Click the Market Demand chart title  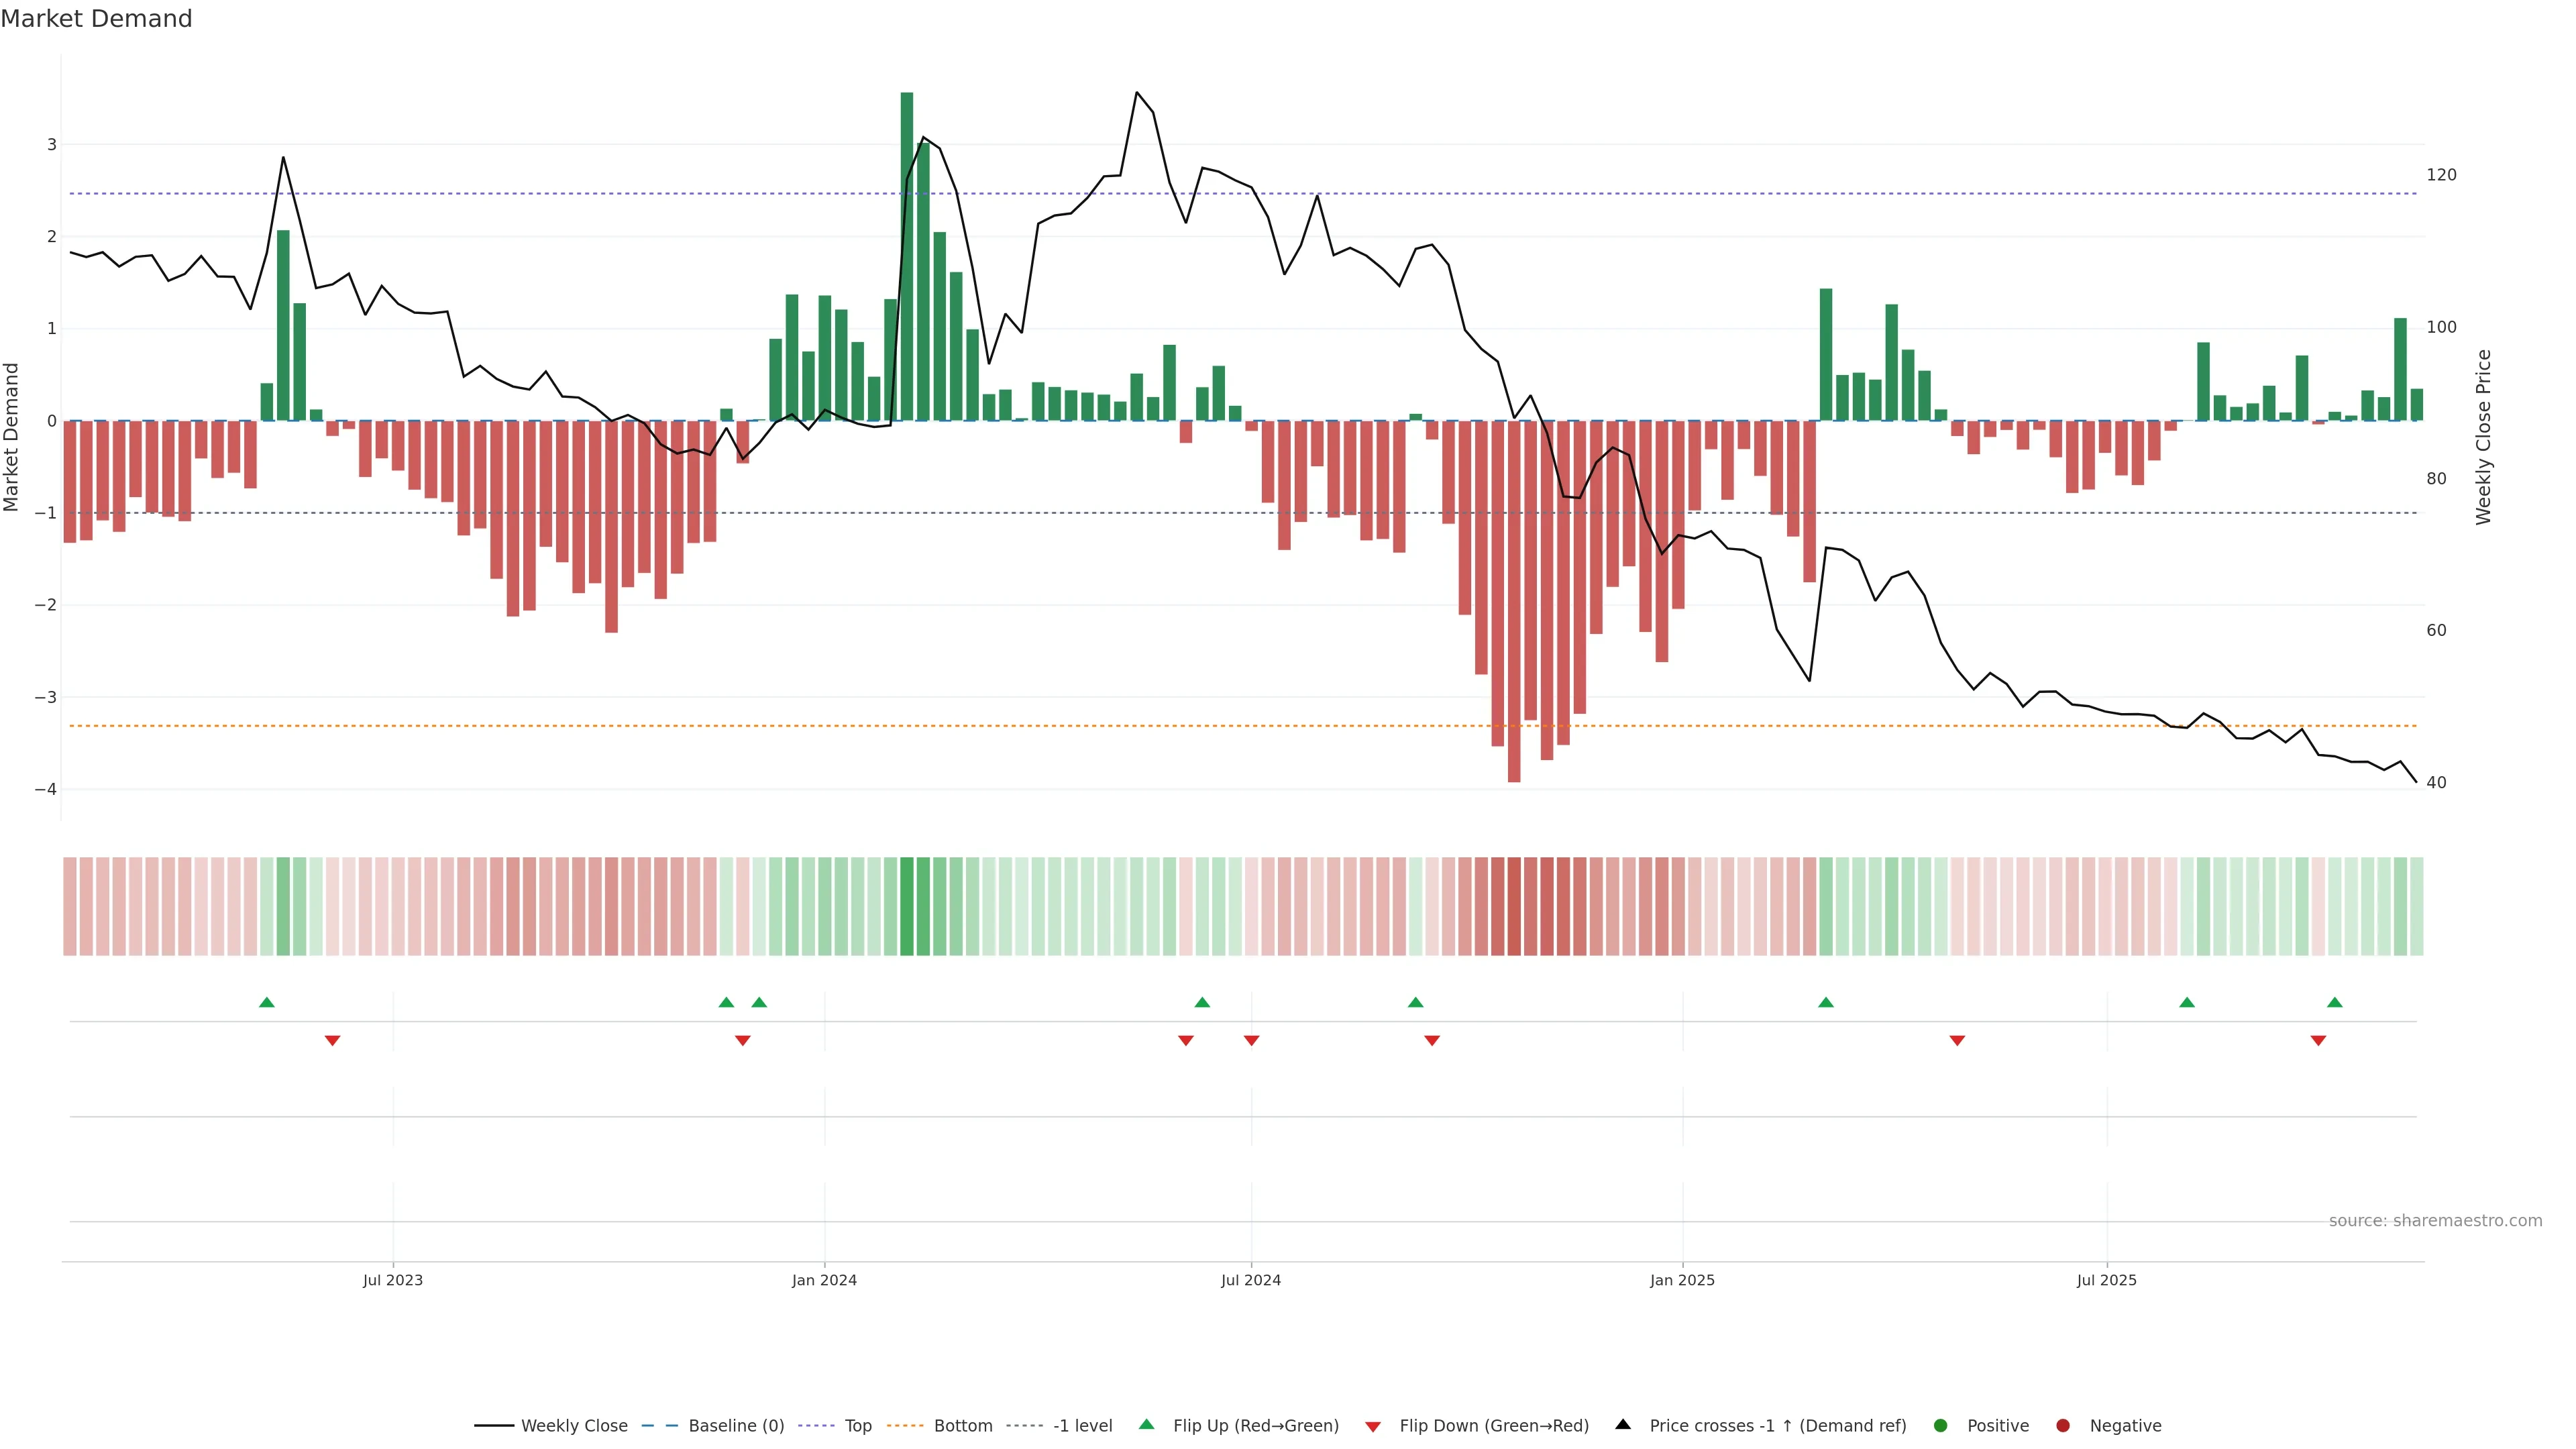pos(96,19)
